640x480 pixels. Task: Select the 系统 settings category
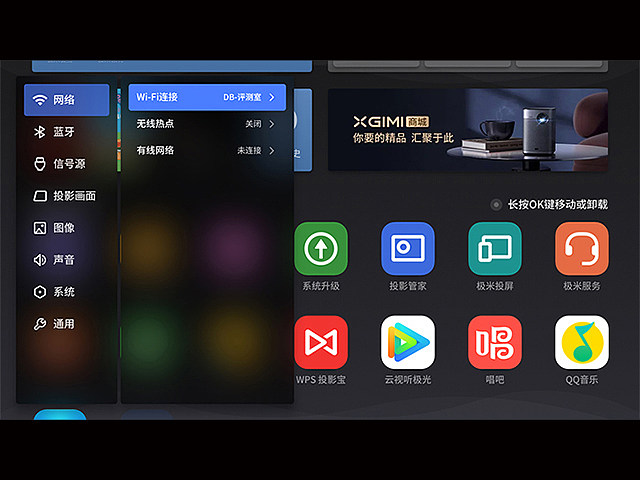(67, 292)
